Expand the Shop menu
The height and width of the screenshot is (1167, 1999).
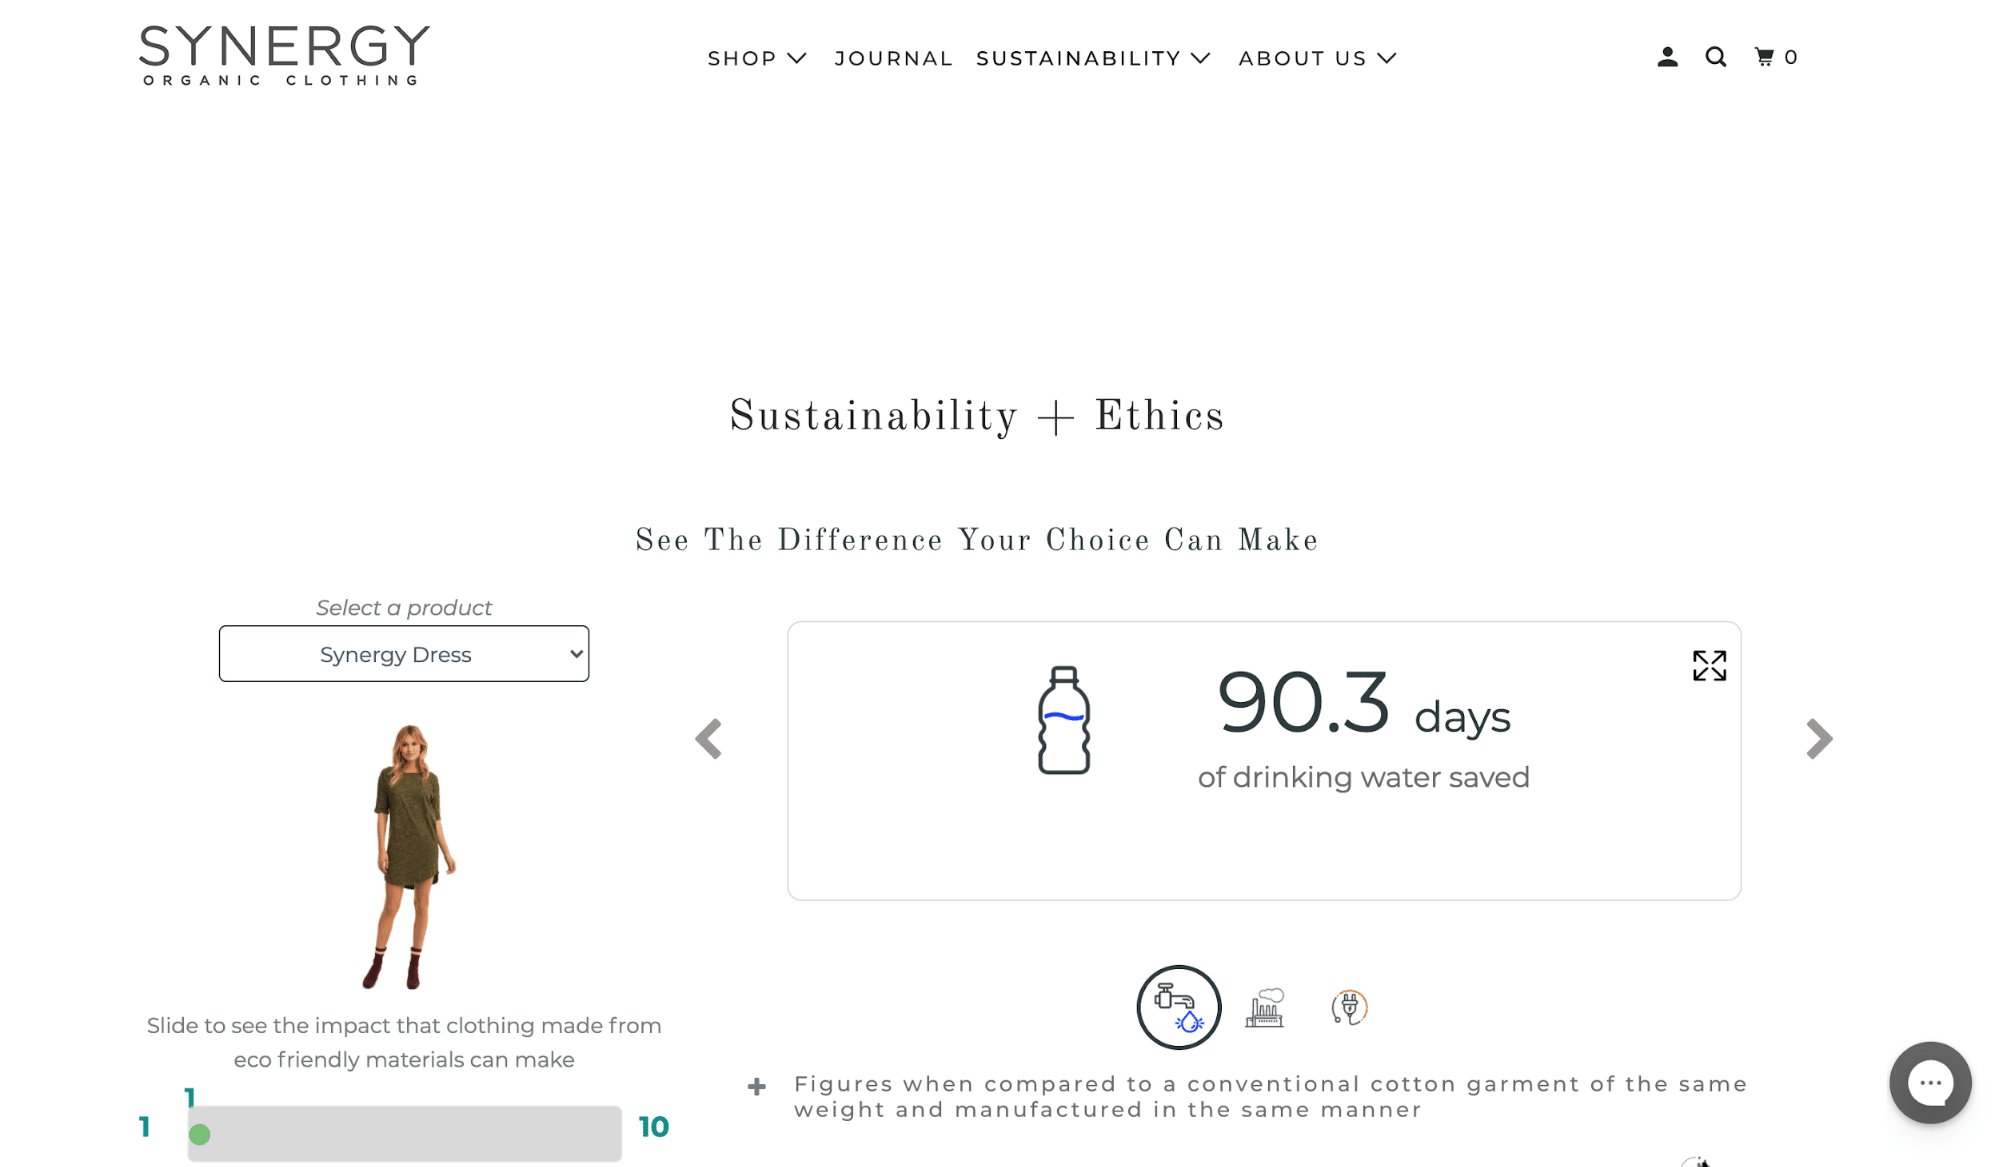(x=756, y=59)
